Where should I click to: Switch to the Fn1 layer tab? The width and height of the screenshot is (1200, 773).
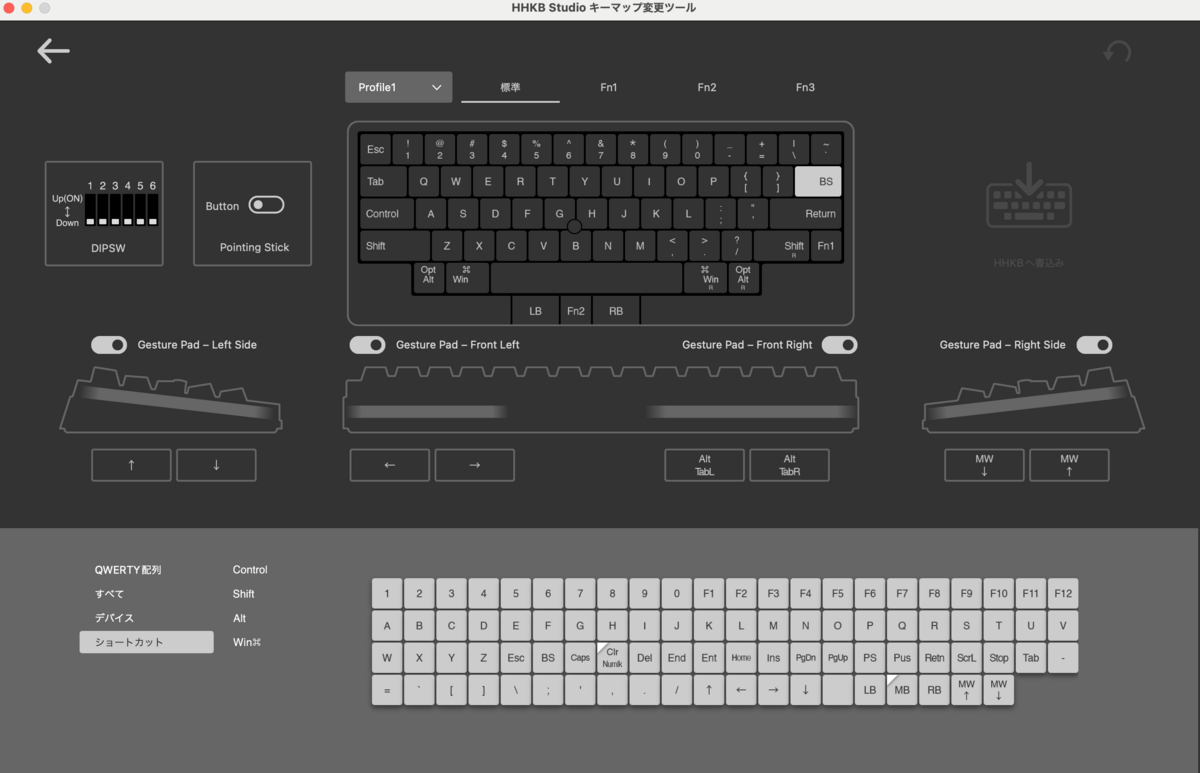click(608, 87)
